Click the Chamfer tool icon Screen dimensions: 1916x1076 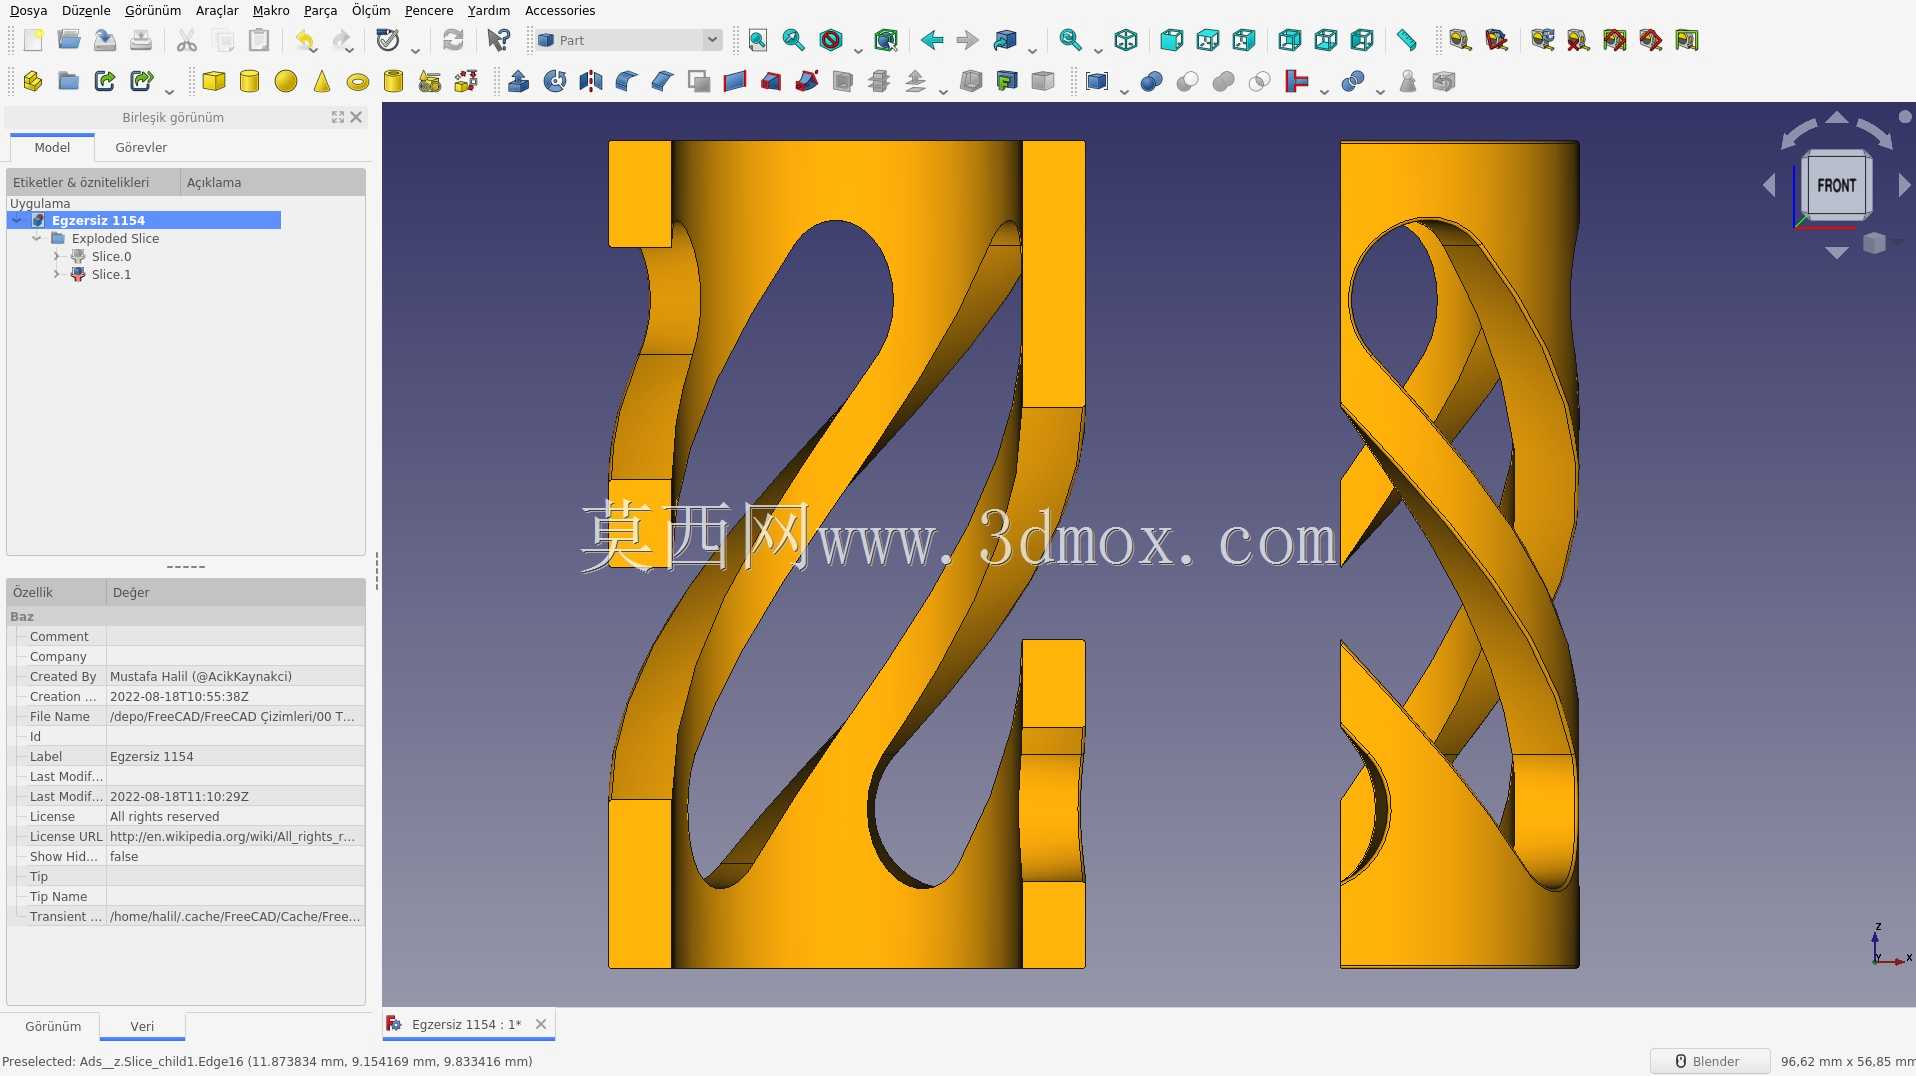663,81
